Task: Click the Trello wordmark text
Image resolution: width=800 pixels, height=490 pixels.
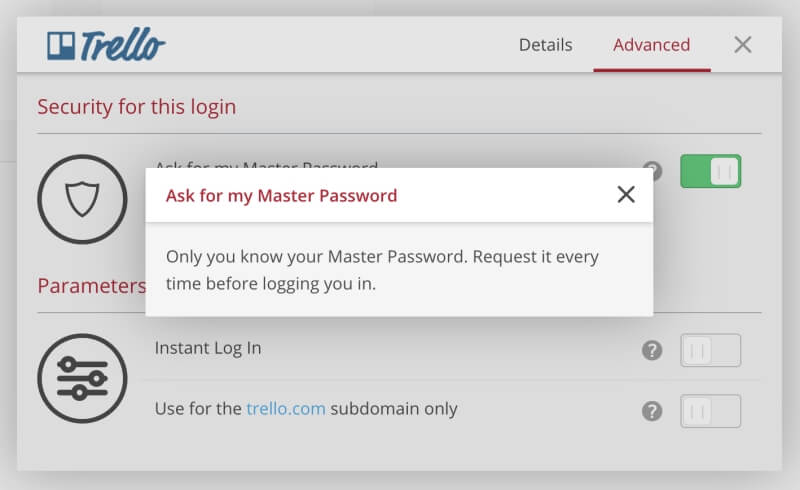Action: click(122, 44)
